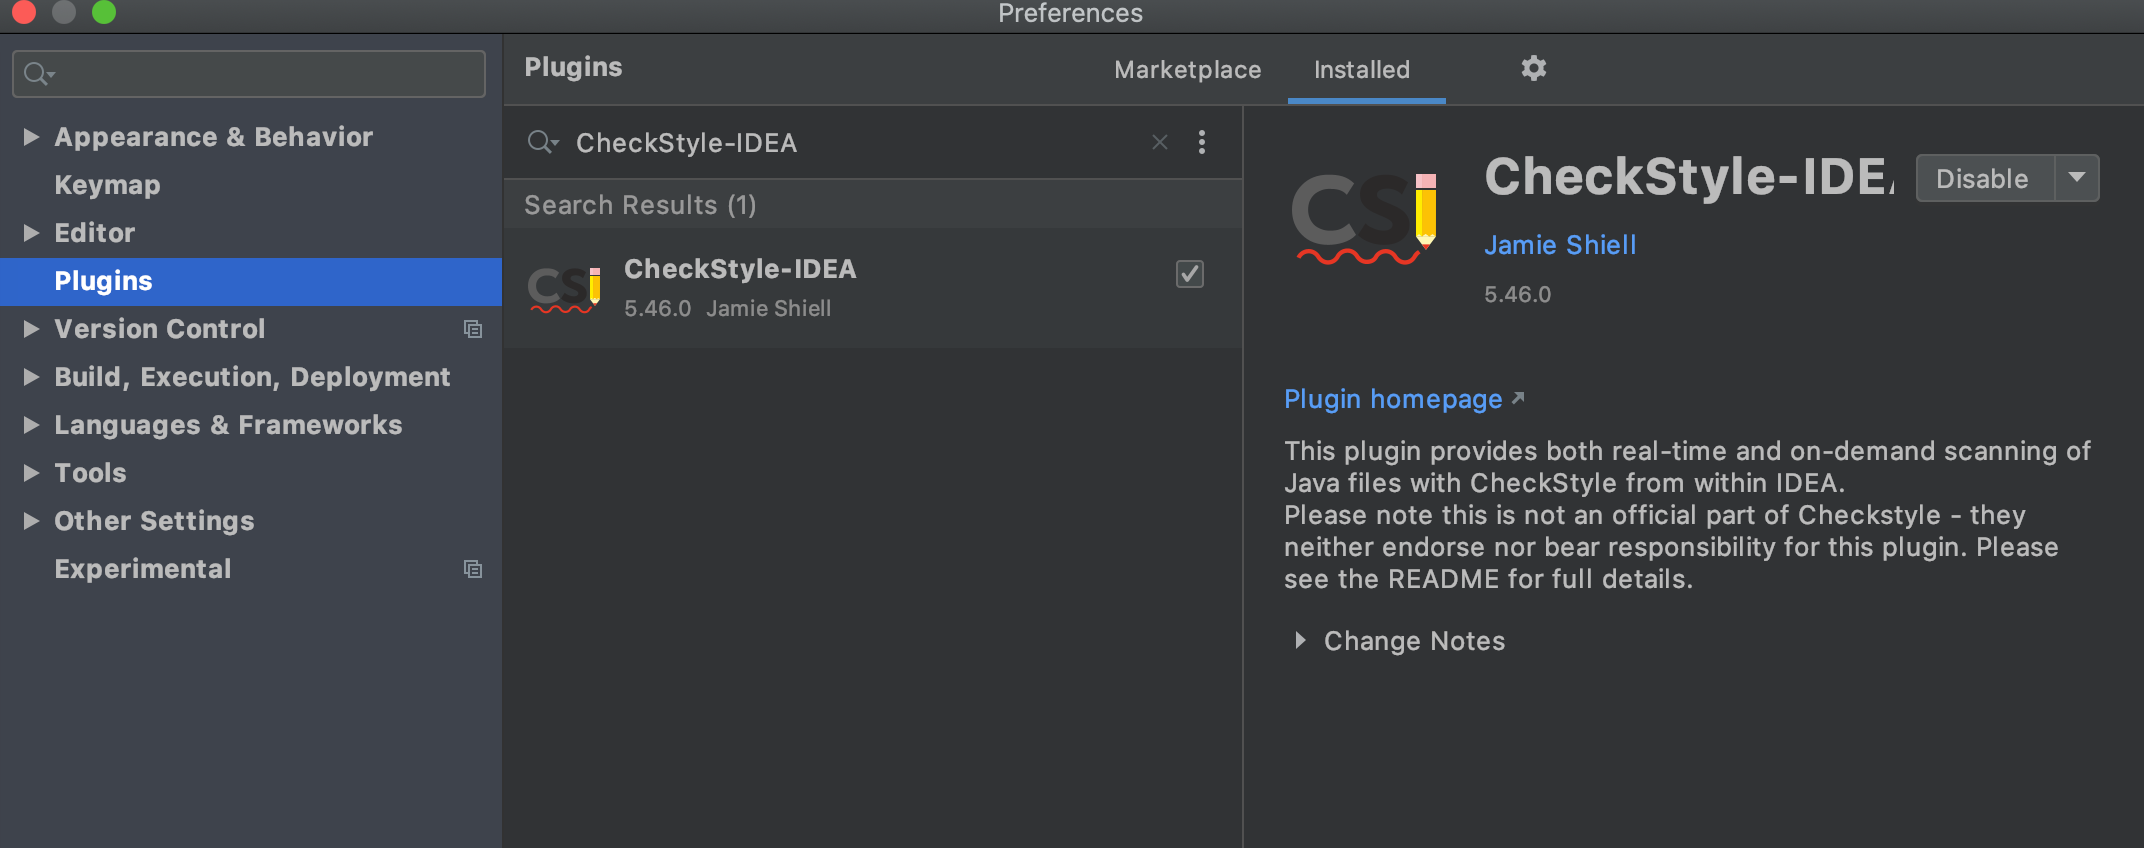The height and width of the screenshot is (848, 2144).
Task: Click the CheckStyle-IDEA icon in results list
Action: (565, 289)
